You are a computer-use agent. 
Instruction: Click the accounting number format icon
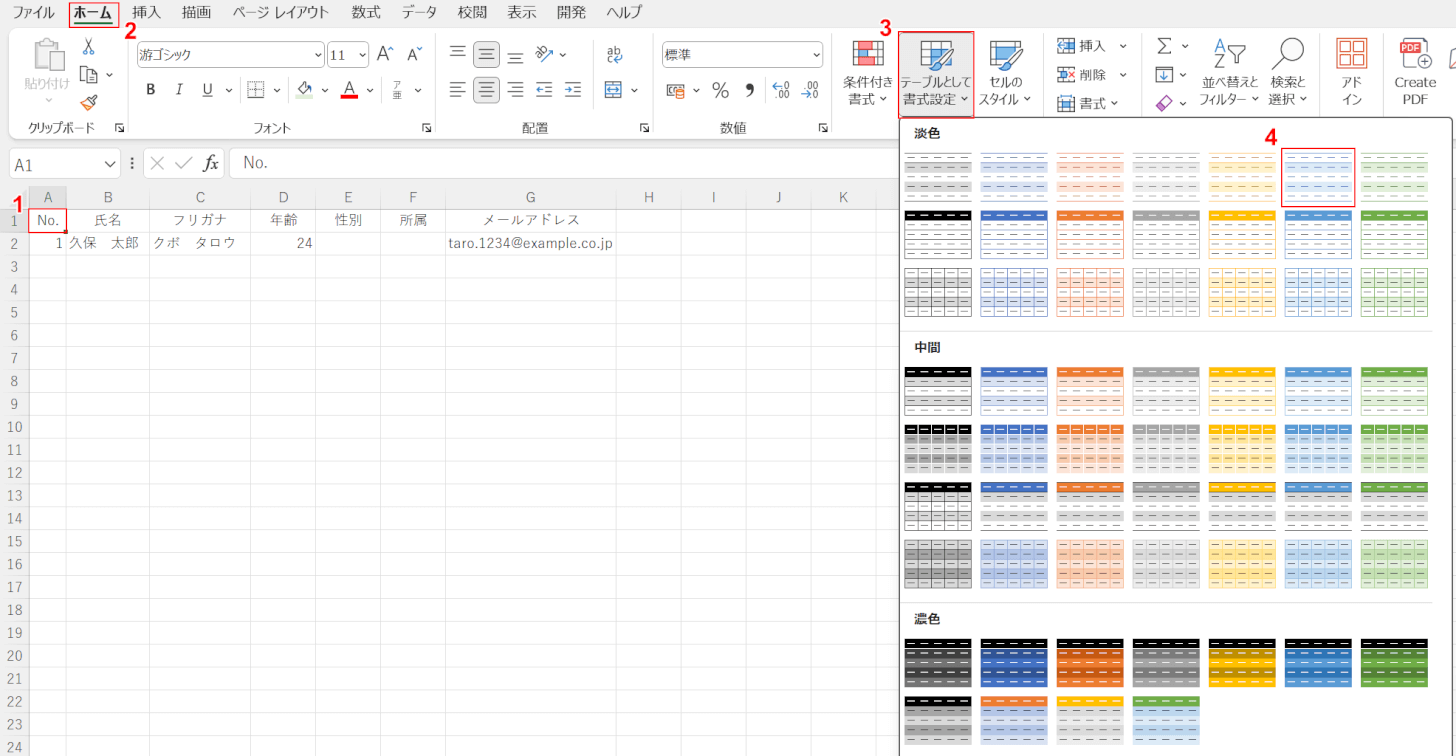click(676, 90)
